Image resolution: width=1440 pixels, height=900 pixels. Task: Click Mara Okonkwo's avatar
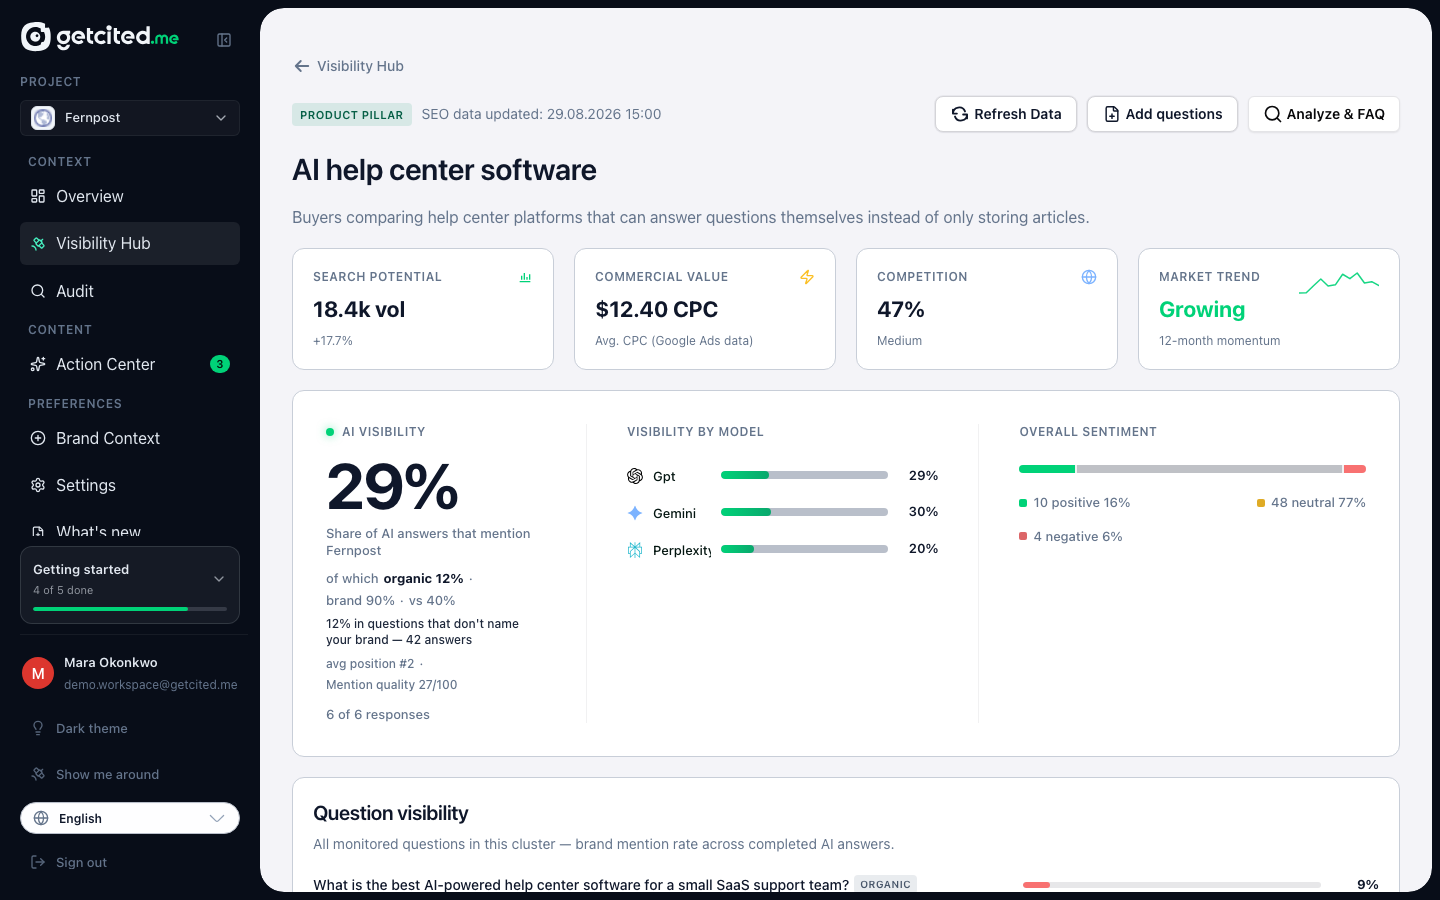click(x=38, y=673)
